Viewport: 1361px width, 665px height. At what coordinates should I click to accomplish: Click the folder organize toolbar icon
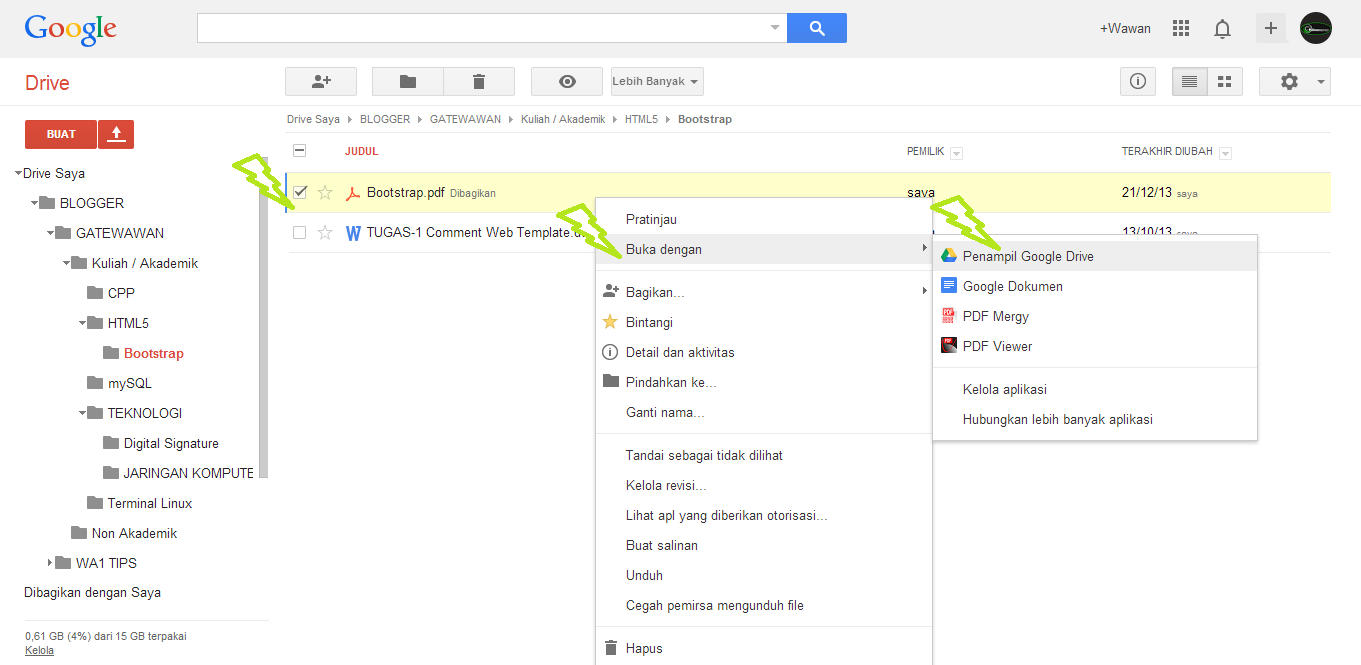[x=408, y=81]
